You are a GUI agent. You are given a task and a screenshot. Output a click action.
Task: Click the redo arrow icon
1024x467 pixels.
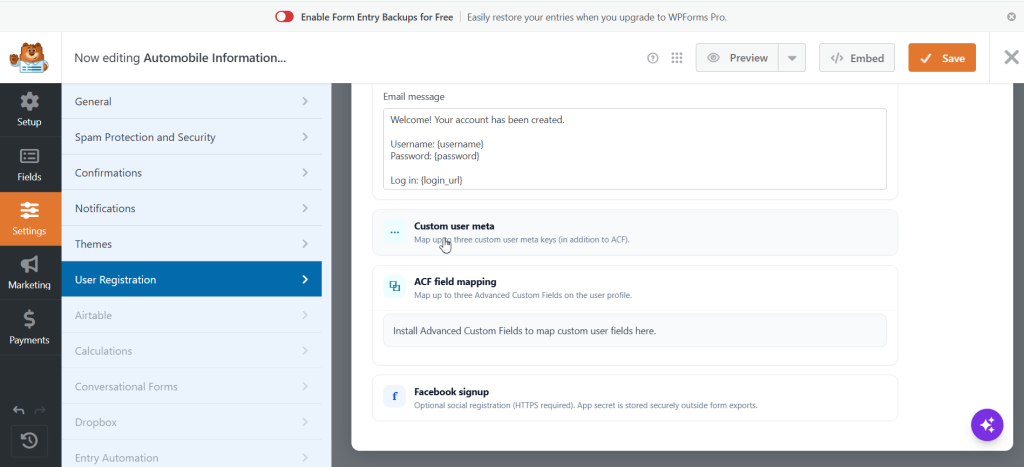tap(40, 410)
